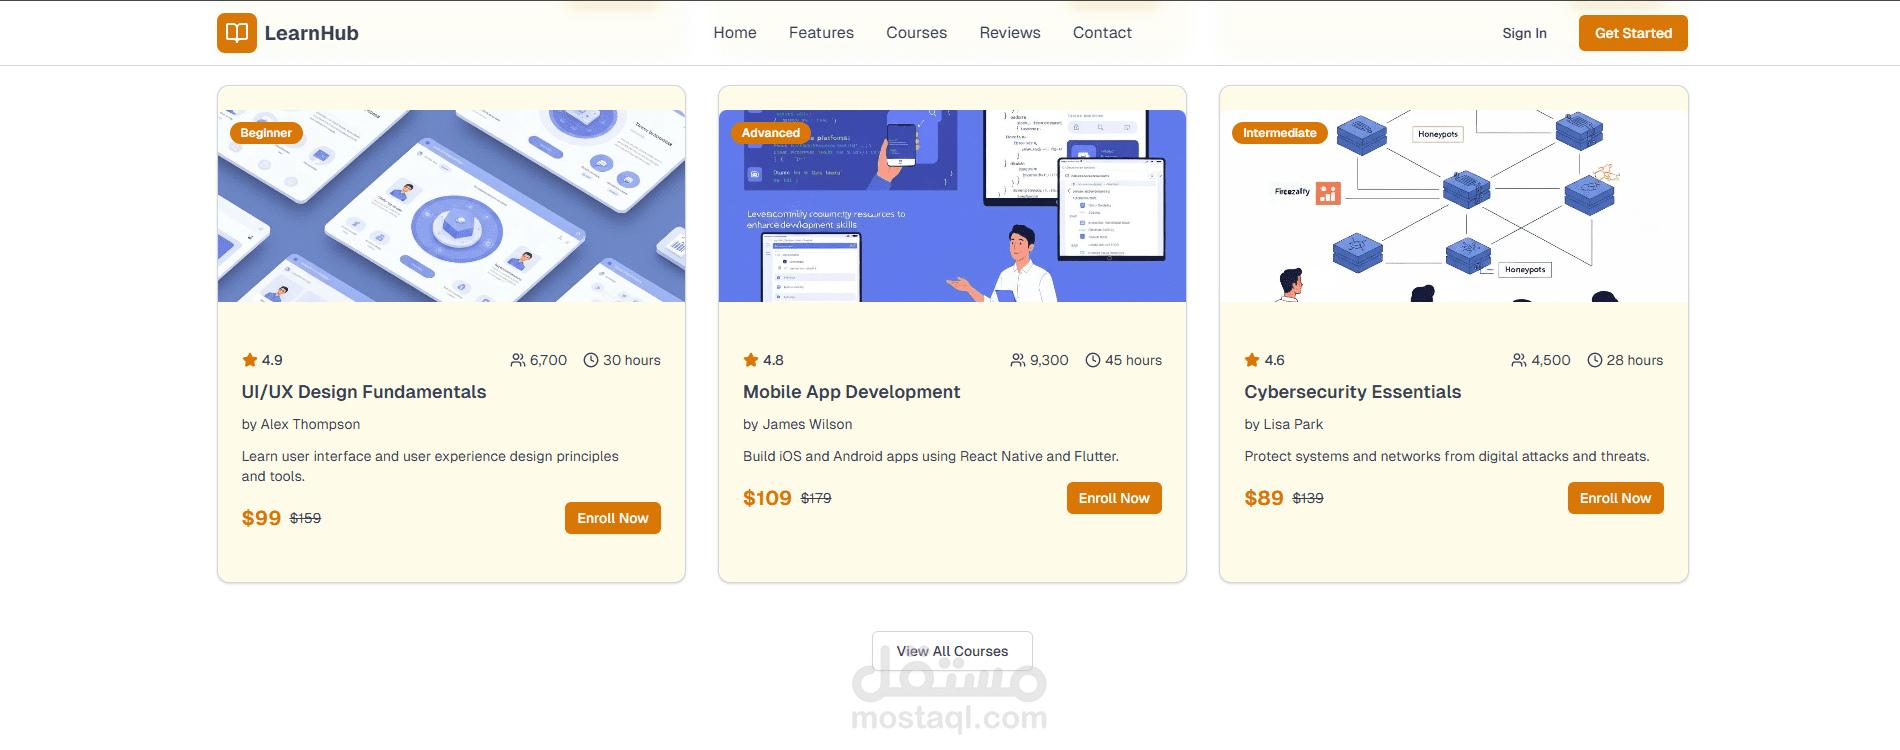Open the Courses nav item
This screenshot has height=750, width=1900.
916,33
